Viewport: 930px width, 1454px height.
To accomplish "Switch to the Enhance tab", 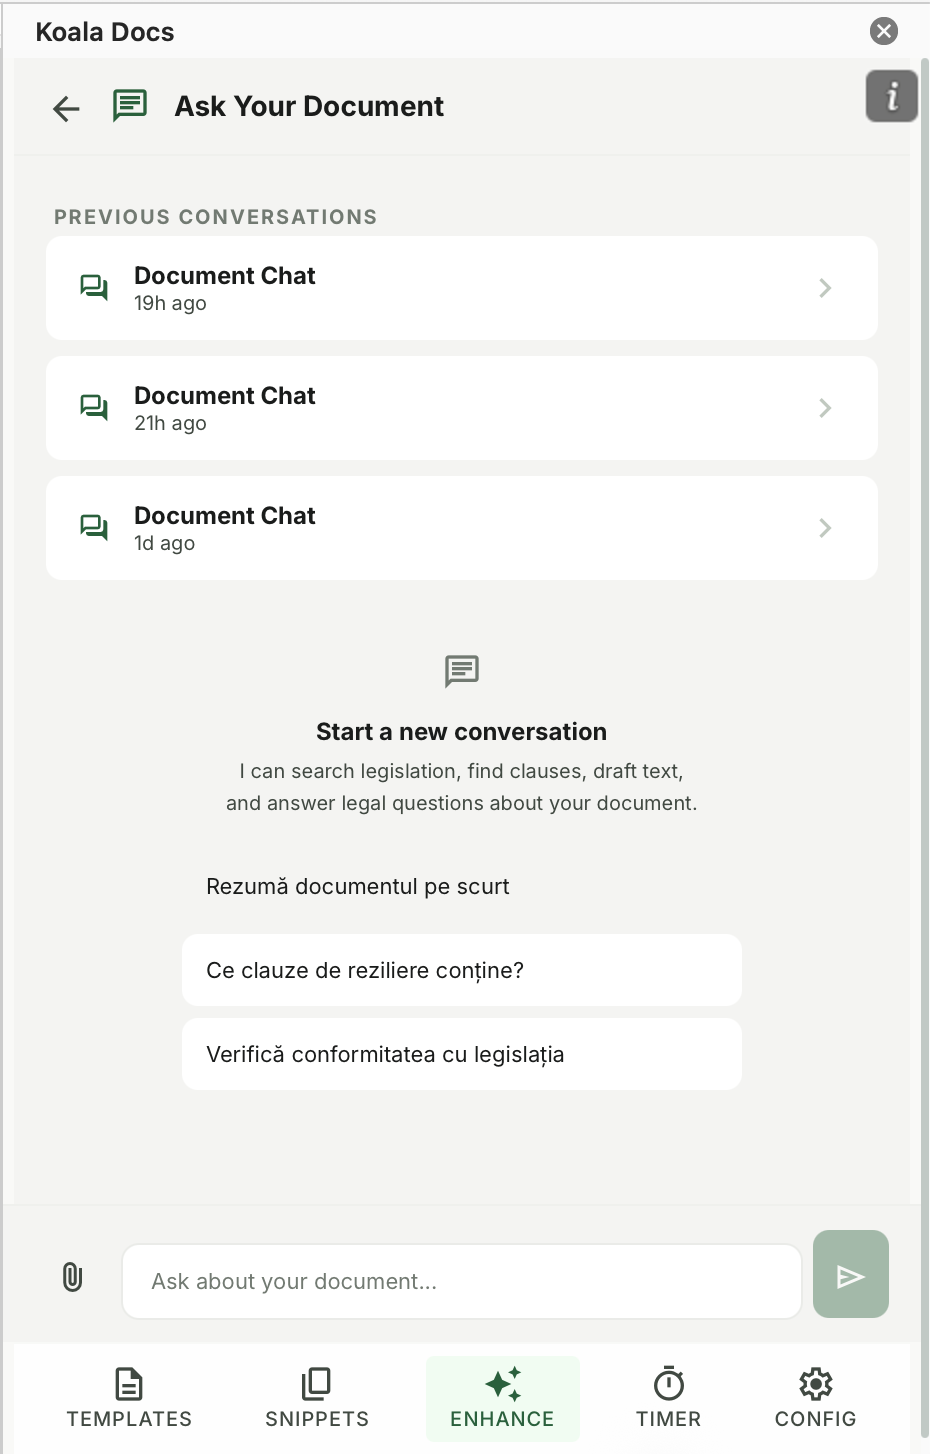I will (502, 1397).
